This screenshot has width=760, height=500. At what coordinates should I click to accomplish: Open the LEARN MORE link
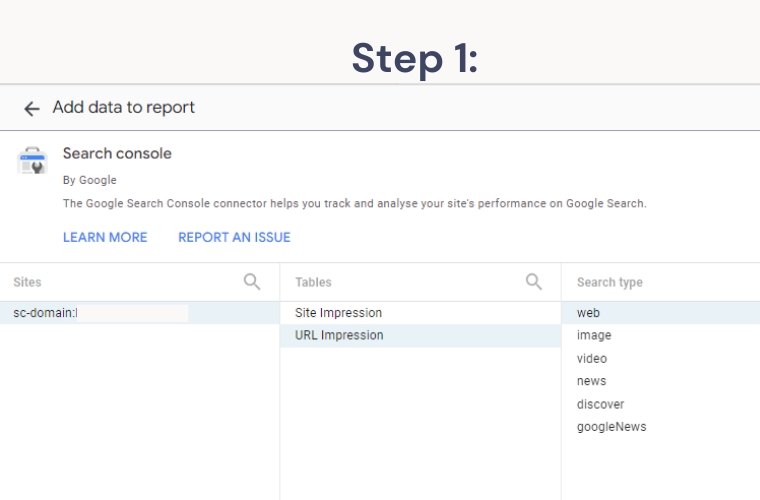pos(105,237)
